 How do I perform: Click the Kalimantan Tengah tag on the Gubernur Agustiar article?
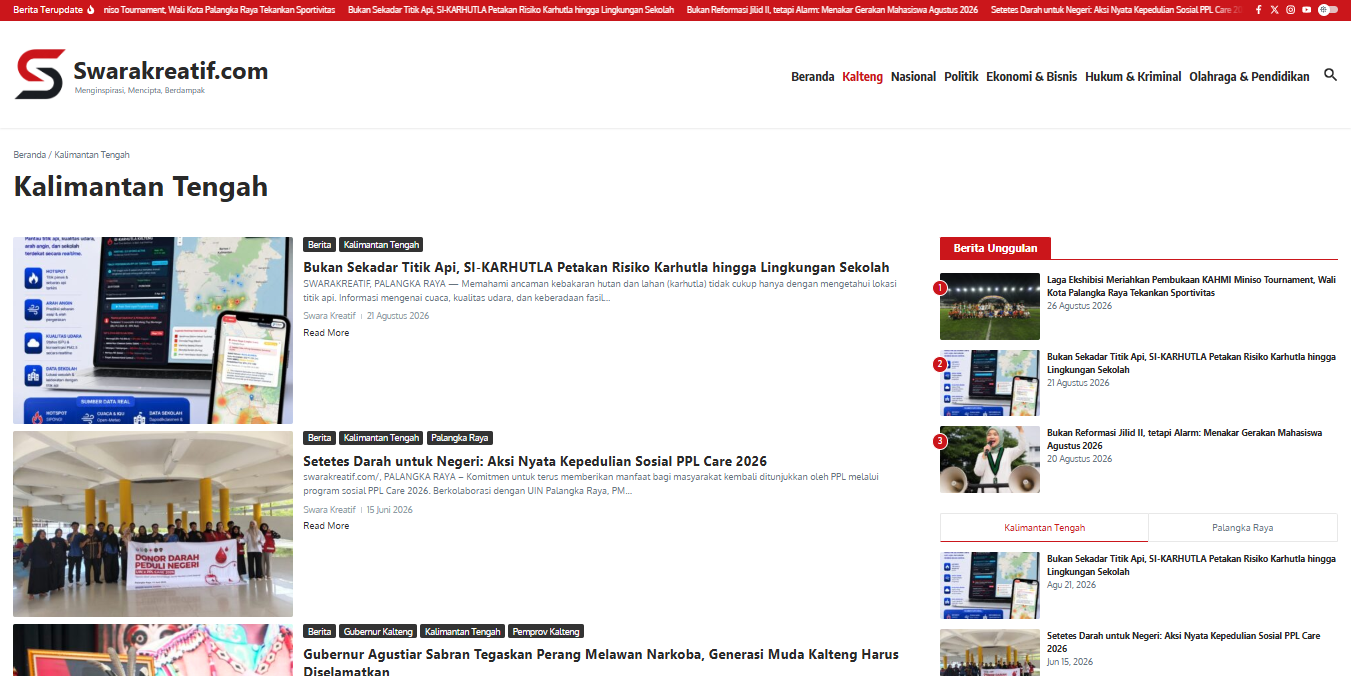coord(462,632)
